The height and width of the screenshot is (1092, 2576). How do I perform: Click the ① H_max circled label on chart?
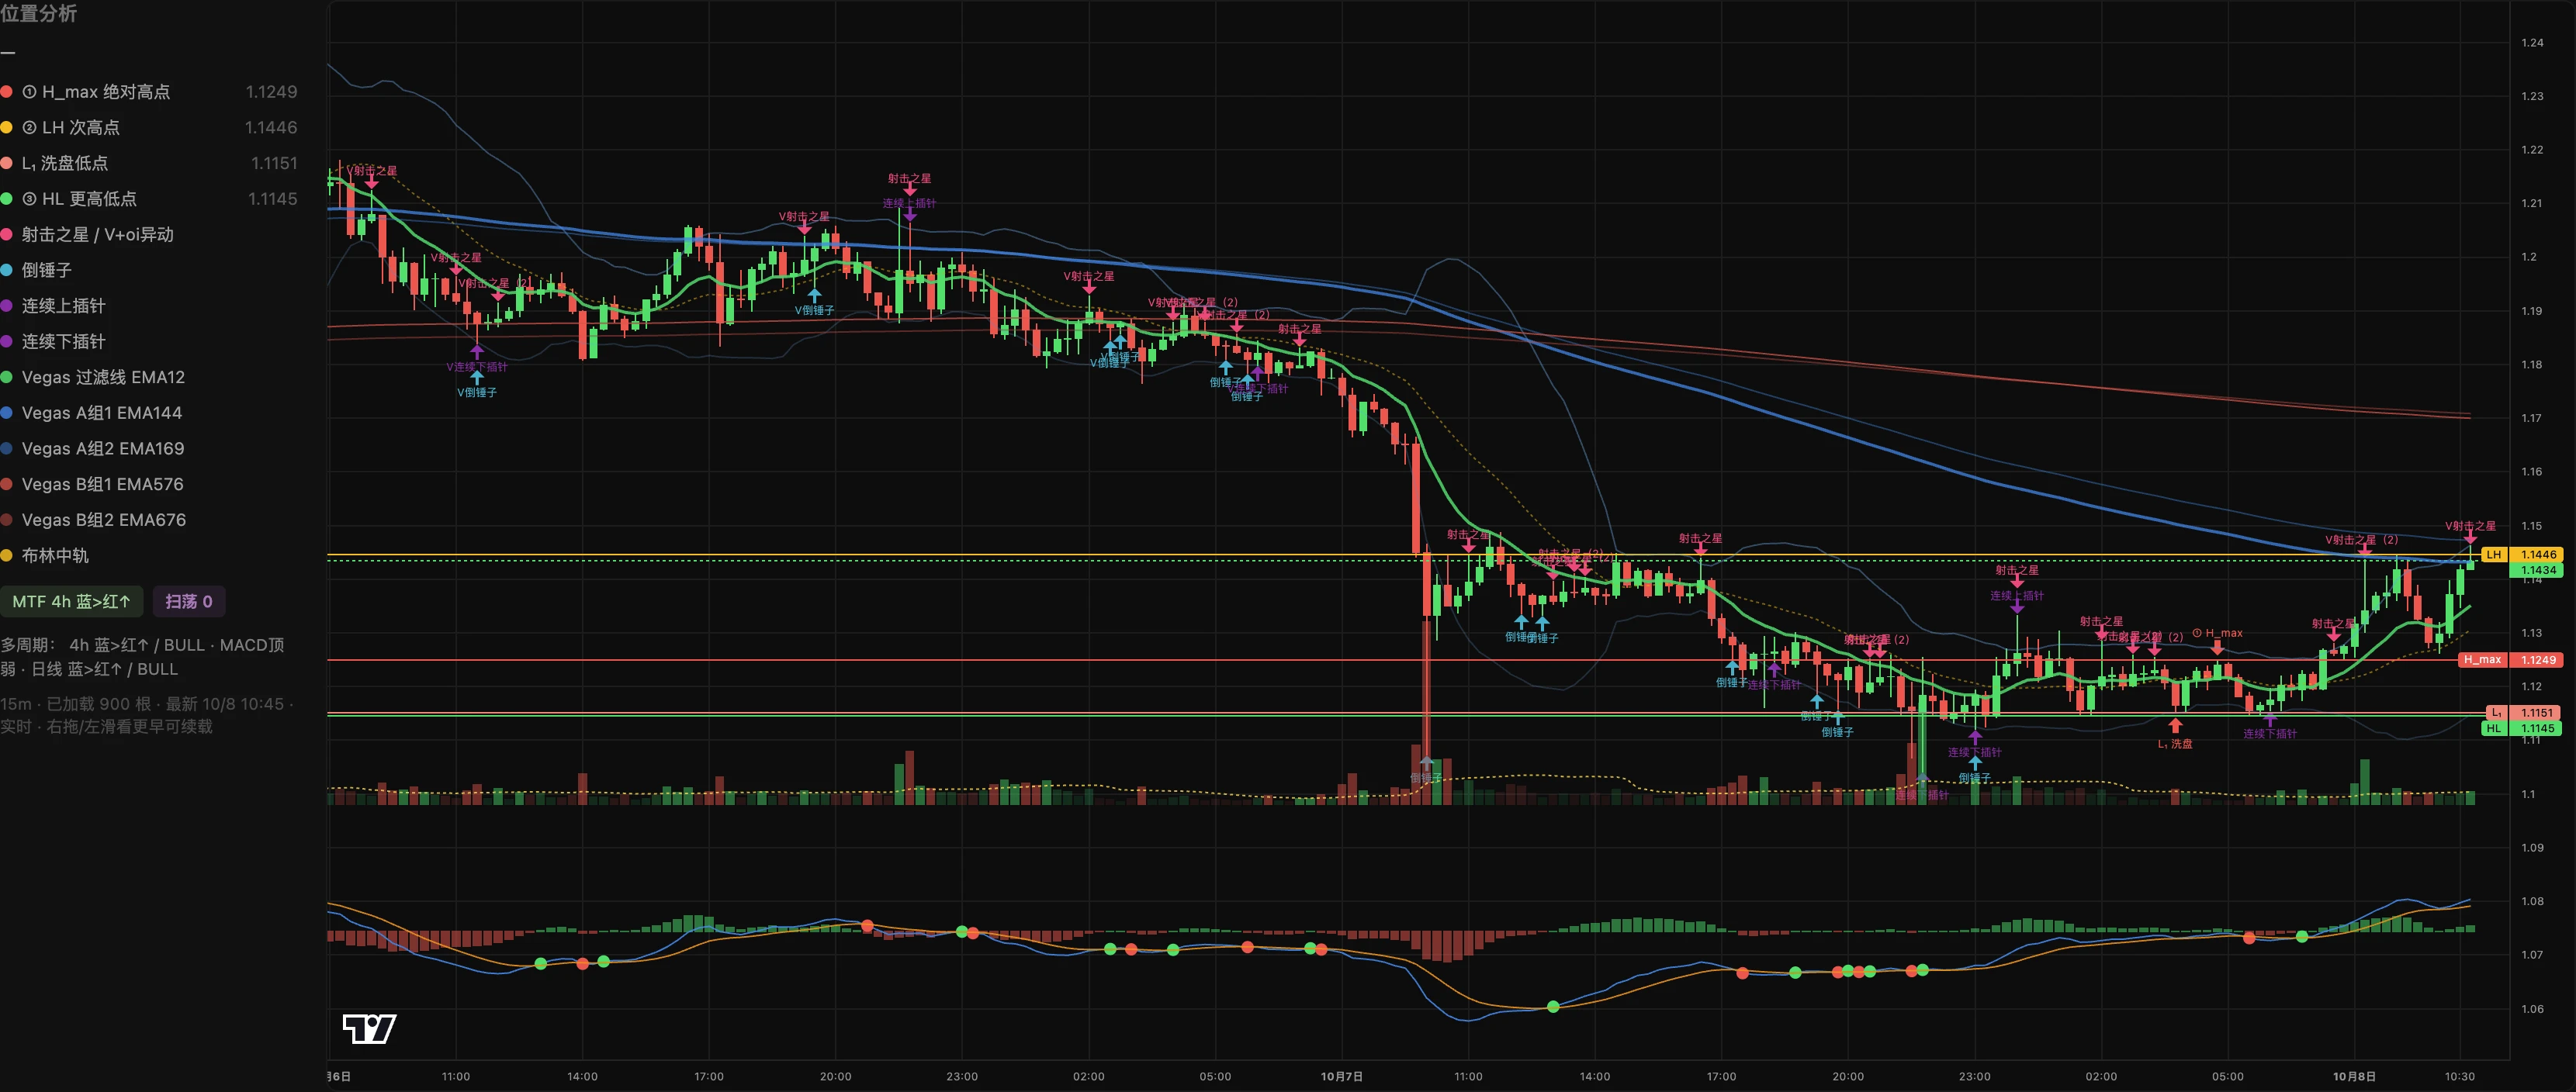point(2217,633)
